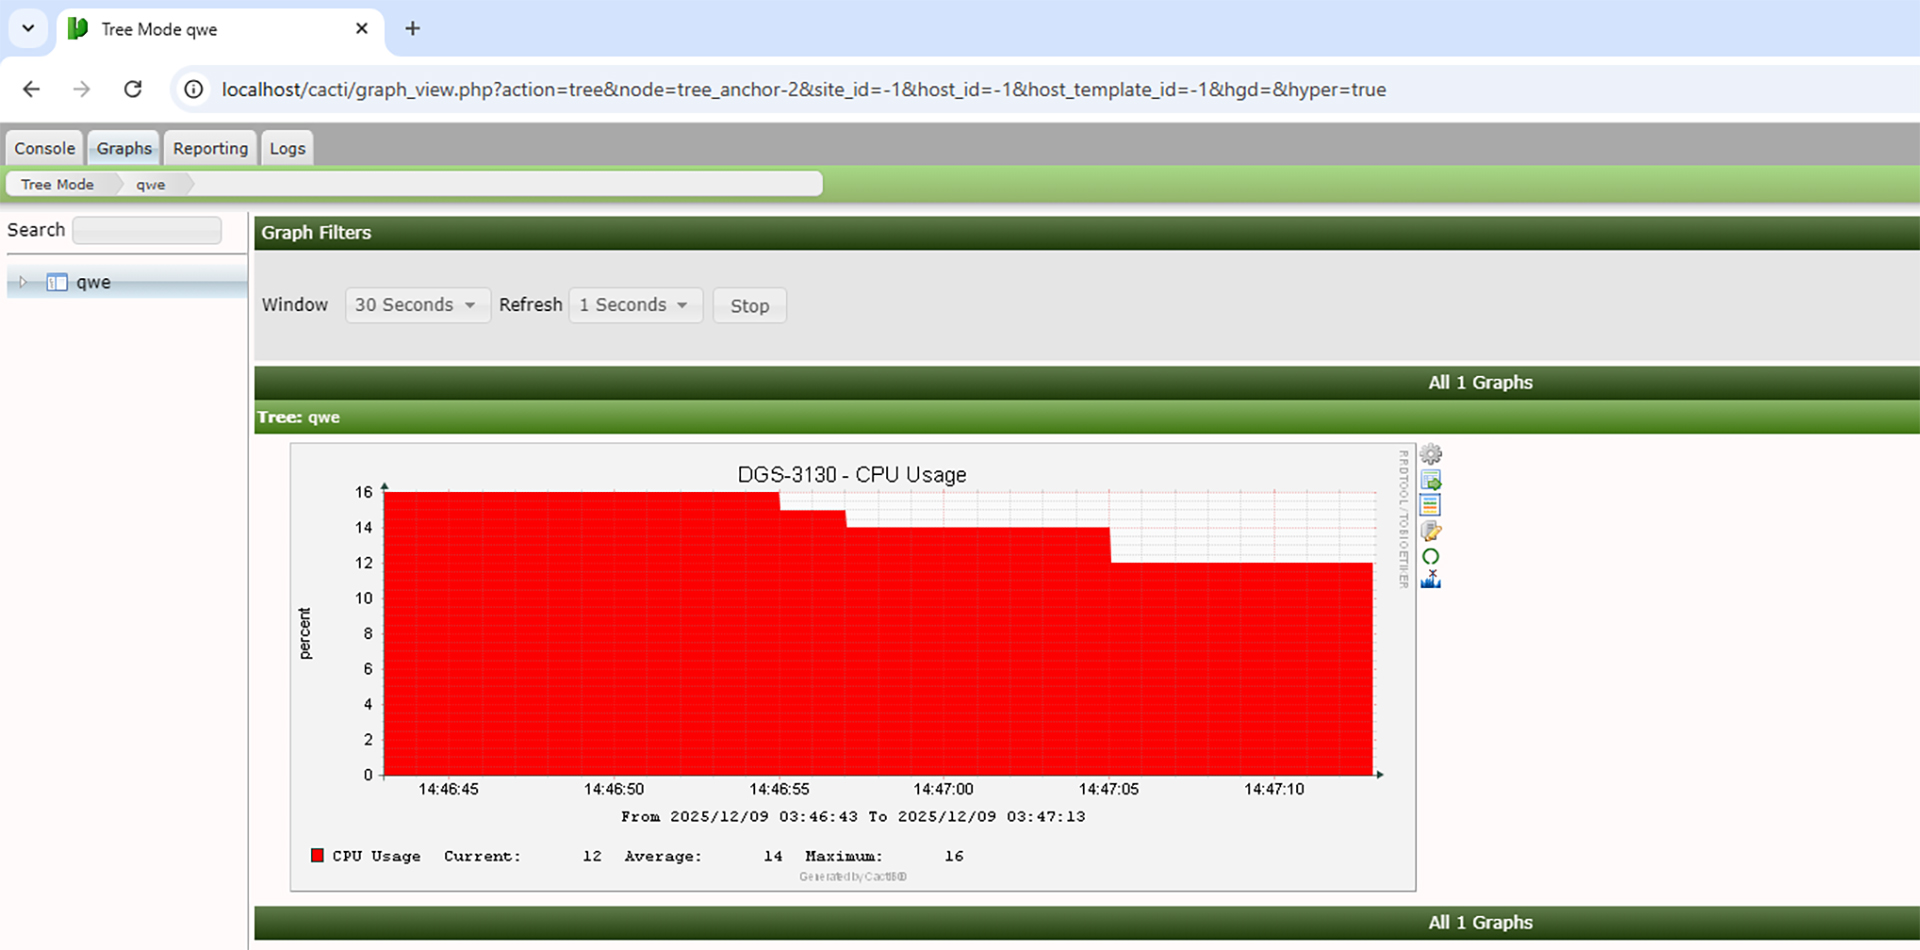
Task: Switch to the Console tab
Action: pyautogui.click(x=44, y=148)
